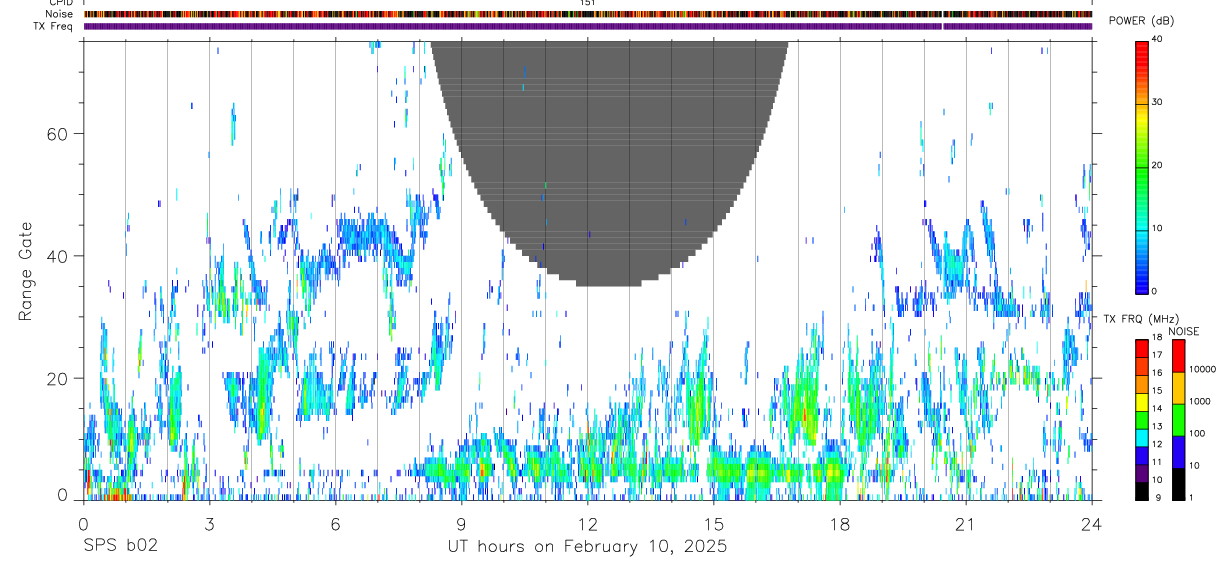Image resolution: width=1228 pixels, height=567 pixels.
Task: Click the 100 label on NOISE scale
Action: pos(1198,433)
